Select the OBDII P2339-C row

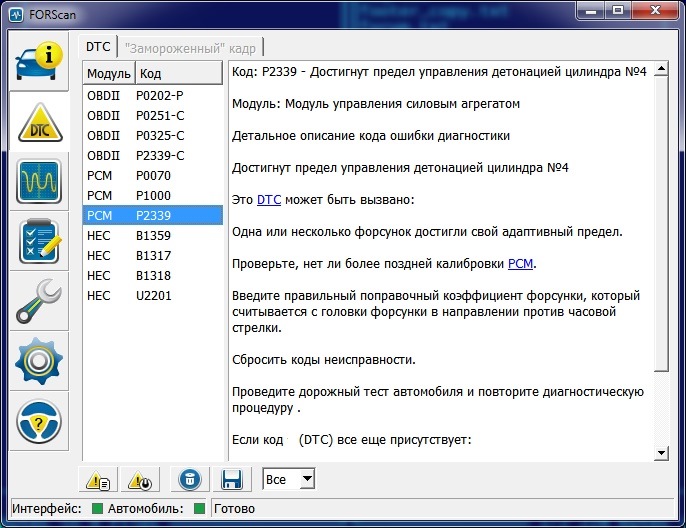pos(153,155)
